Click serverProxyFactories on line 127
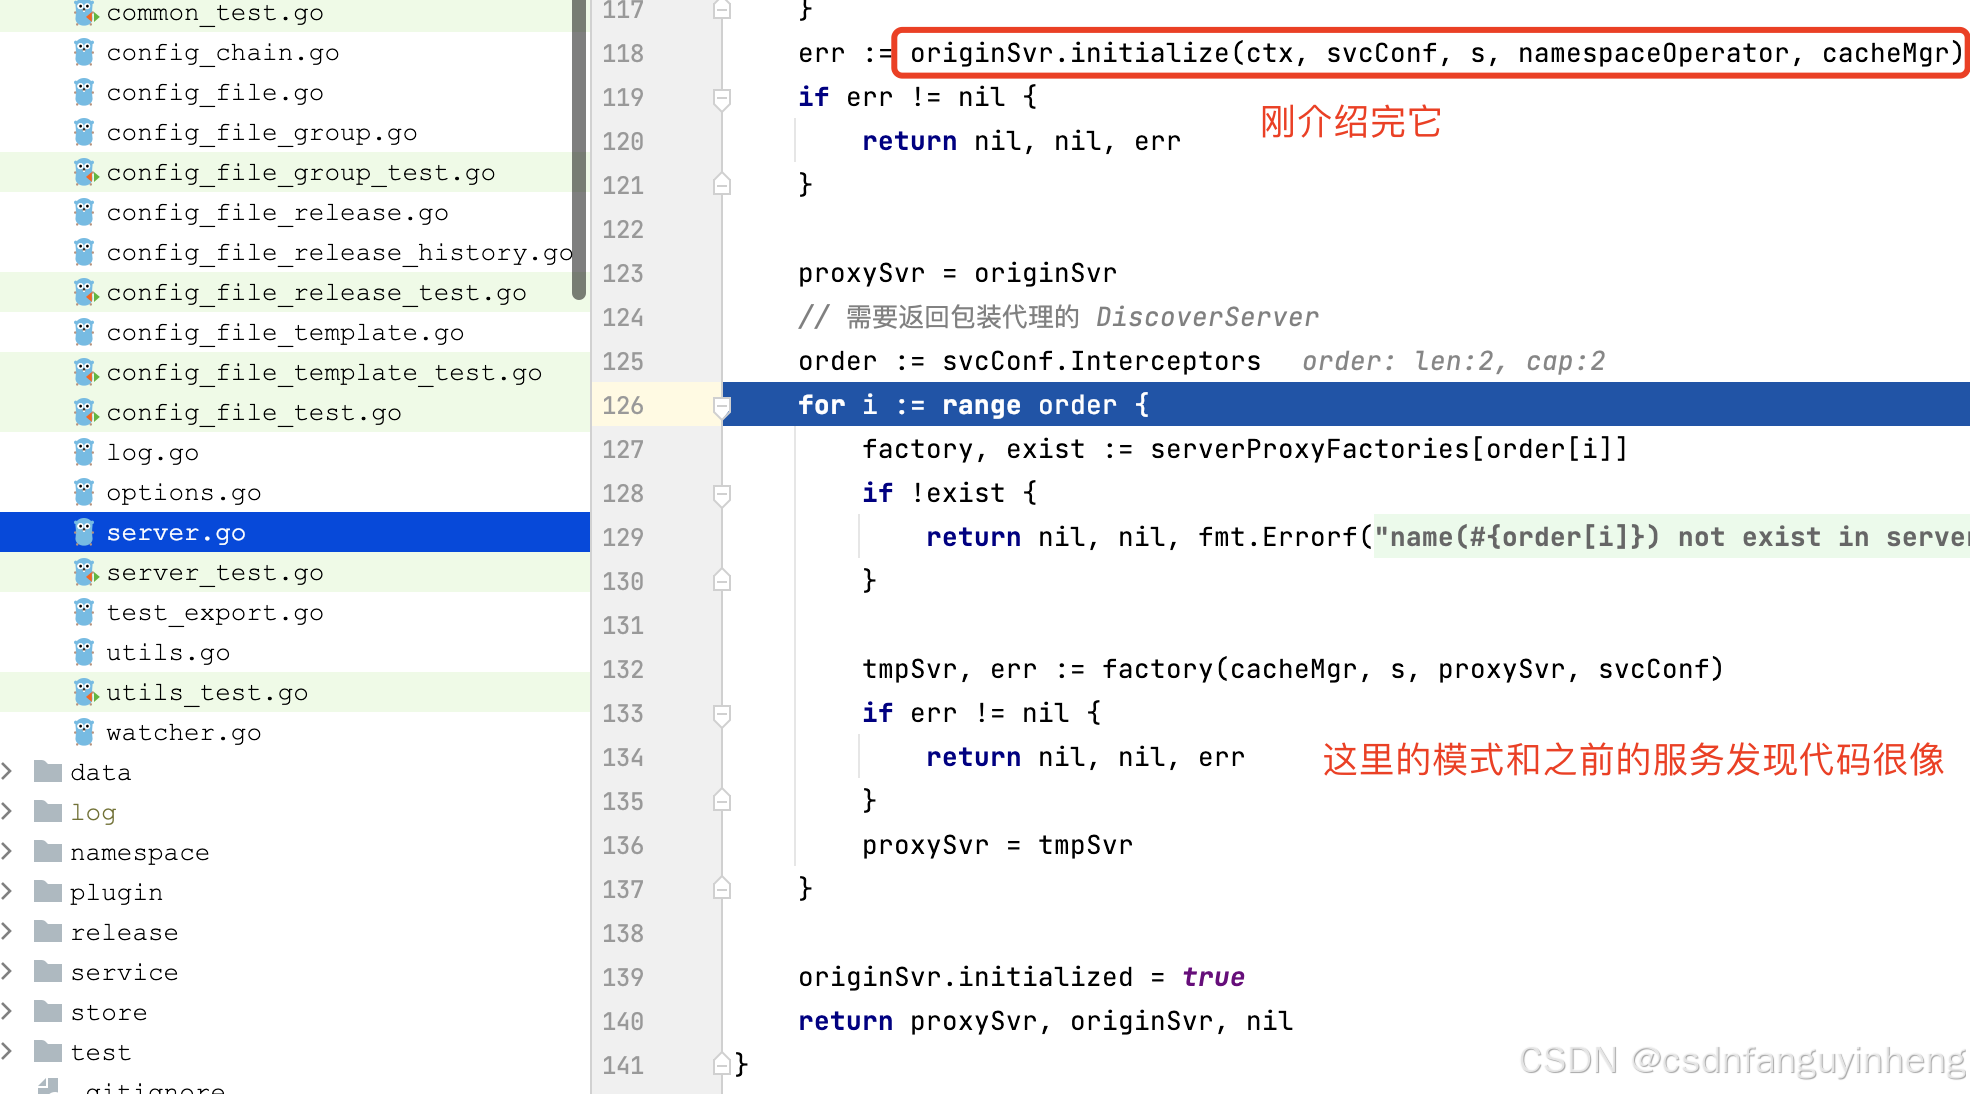This screenshot has height=1094, width=1970. (1310, 449)
